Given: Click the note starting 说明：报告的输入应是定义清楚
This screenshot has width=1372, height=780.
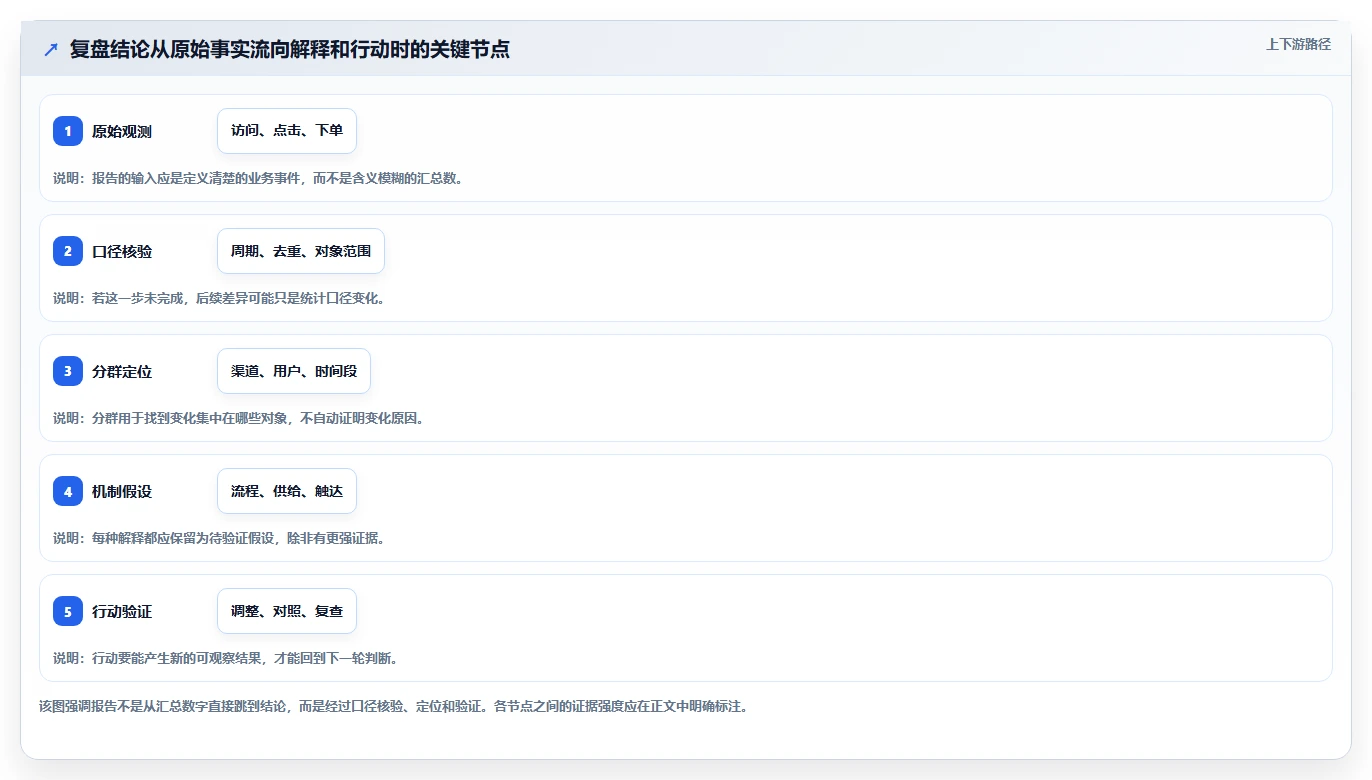Looking at the screenshot, I should pyautogui.click(x=258, y=178).
